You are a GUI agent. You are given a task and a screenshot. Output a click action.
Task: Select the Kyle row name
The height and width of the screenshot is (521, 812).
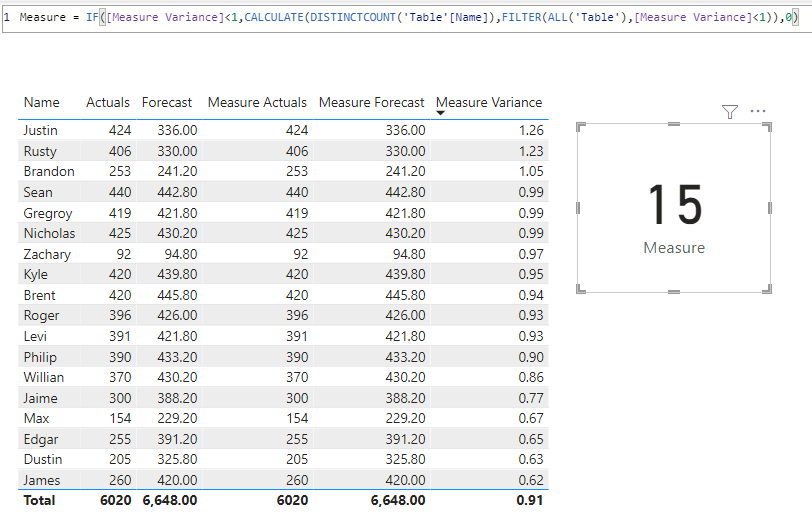(x=36, y=274)
